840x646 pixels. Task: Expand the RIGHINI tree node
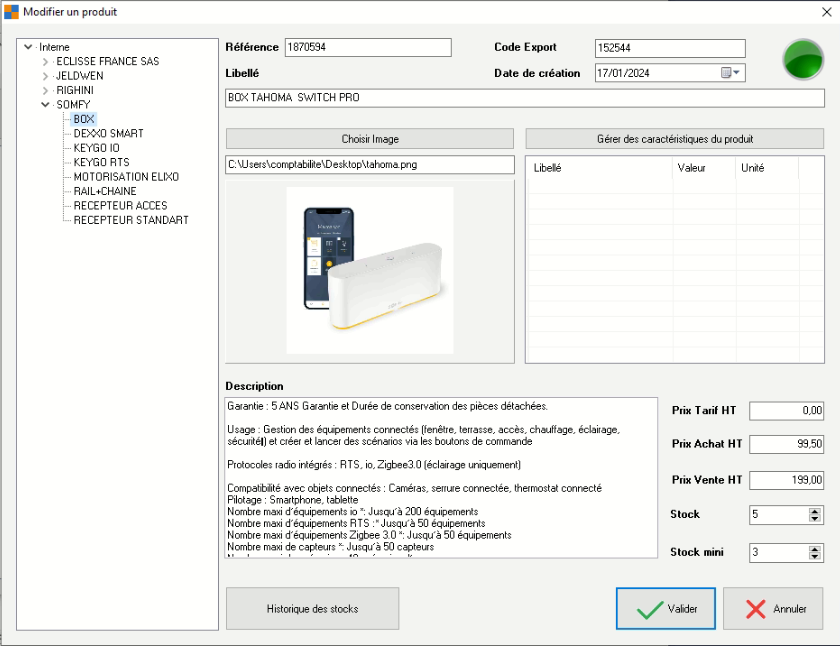click(x=46, y=91)
